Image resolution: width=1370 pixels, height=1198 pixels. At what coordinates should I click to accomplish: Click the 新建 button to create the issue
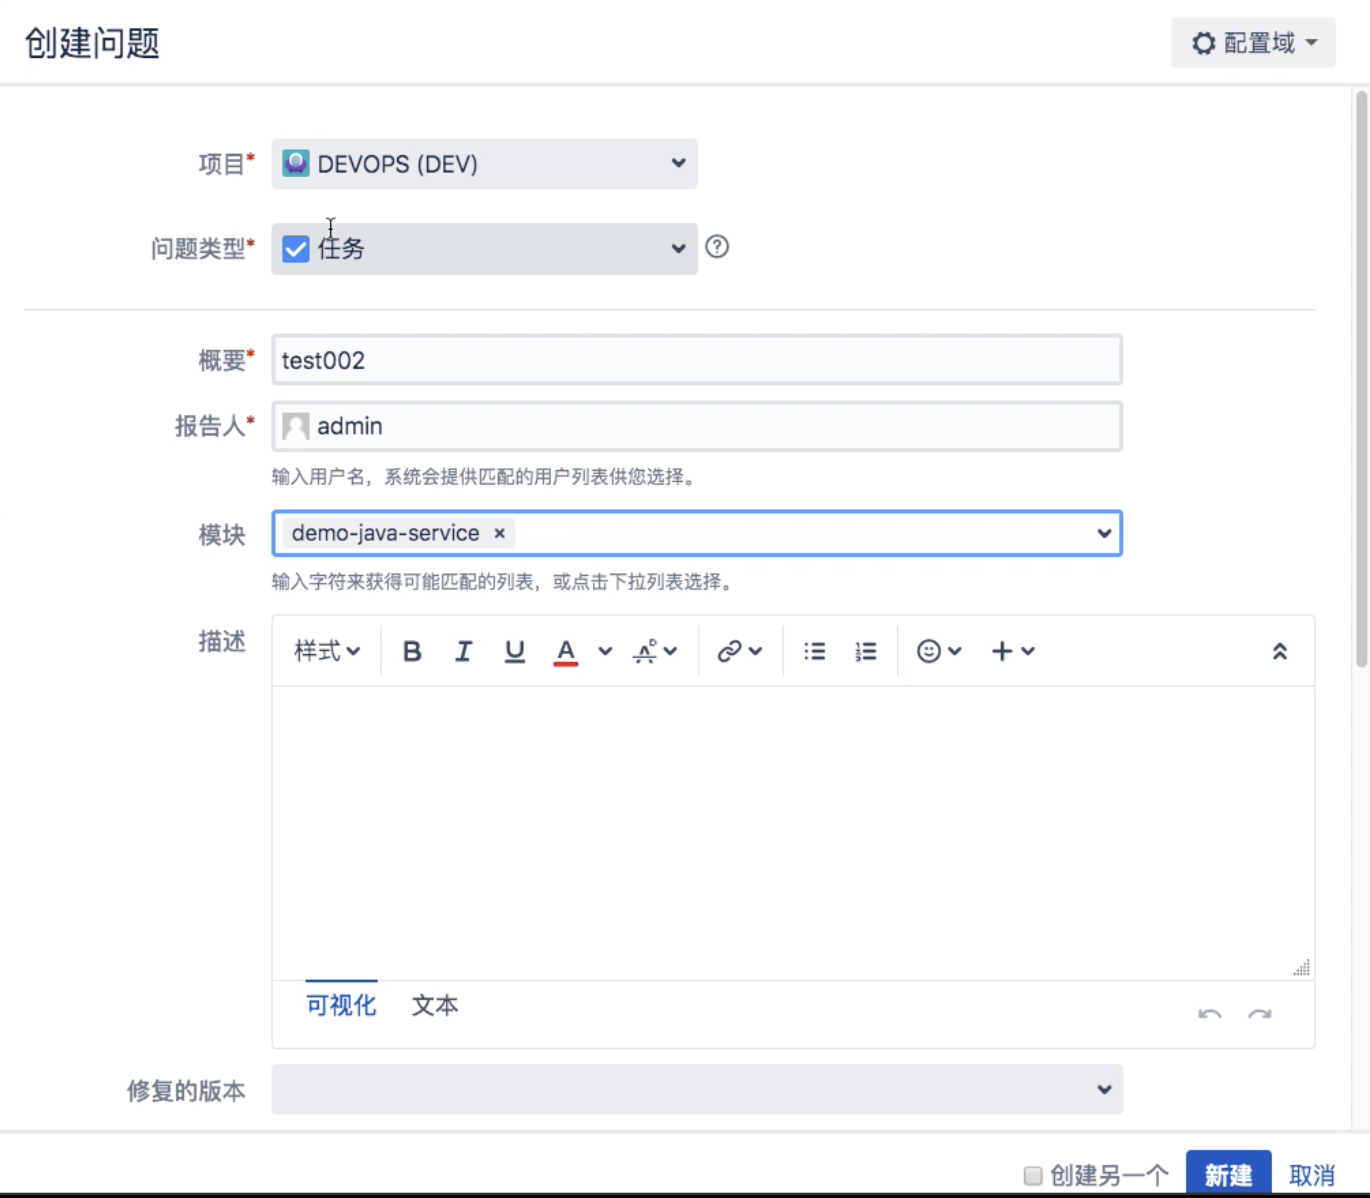(x=1227, y=1175)
